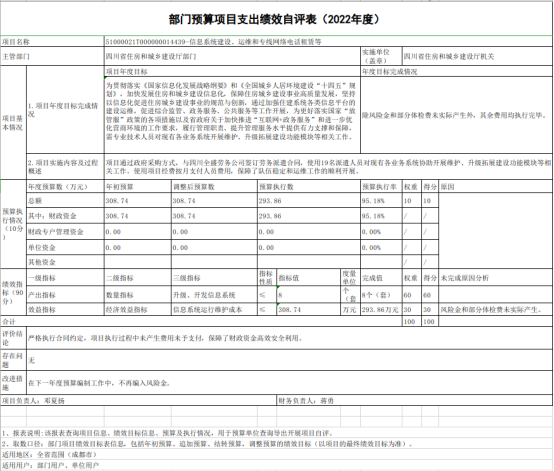Select the 二级指标 header cell

[x=138, y=278]
